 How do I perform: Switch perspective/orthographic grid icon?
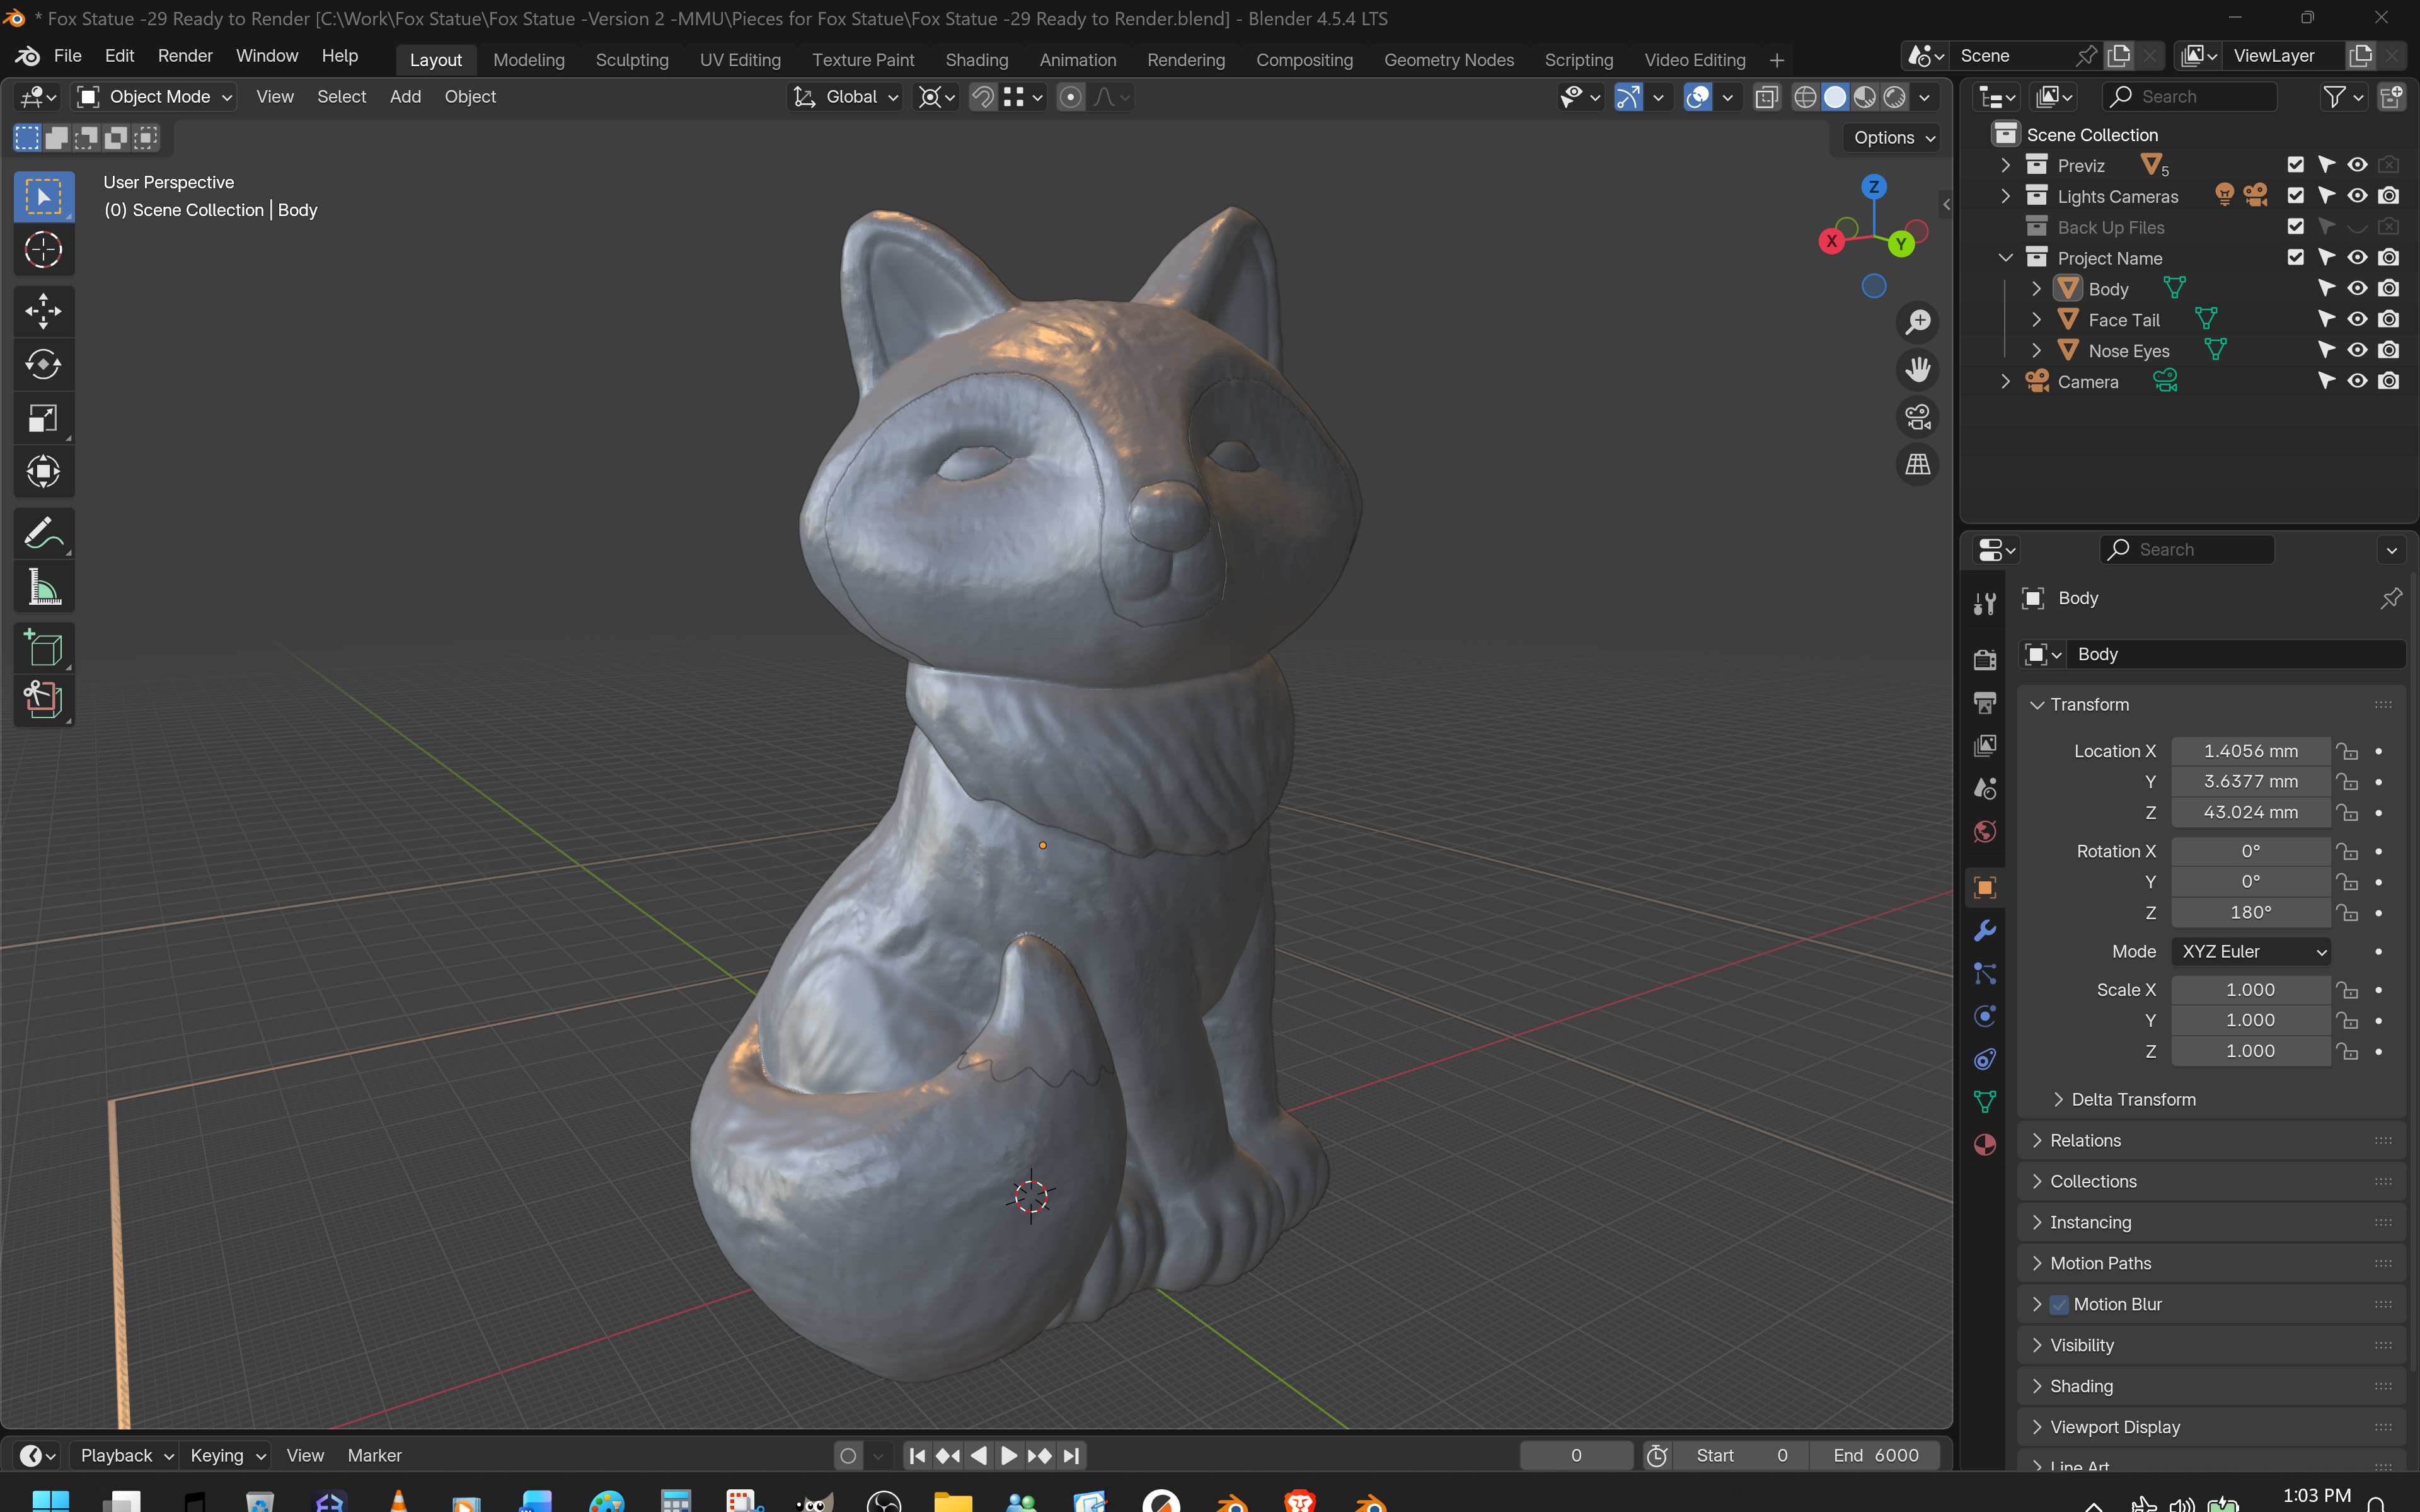[x=1917, y=465]
